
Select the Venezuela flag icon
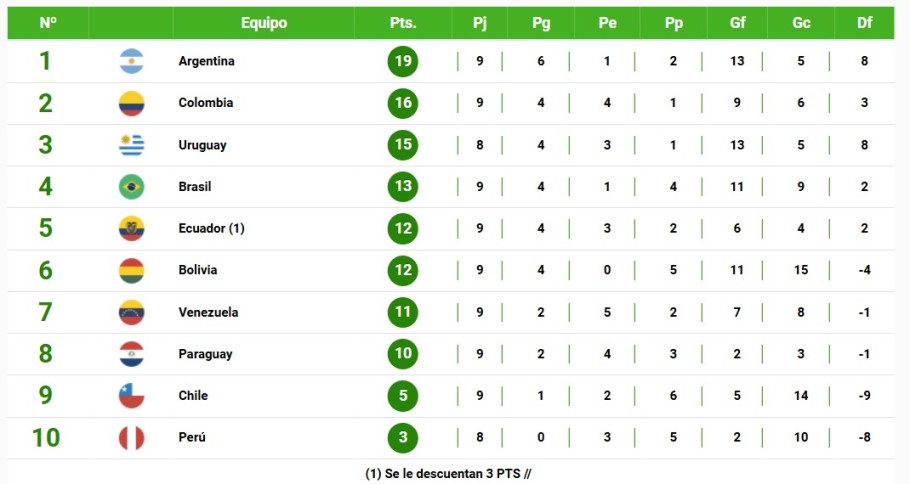click(132, 312)
